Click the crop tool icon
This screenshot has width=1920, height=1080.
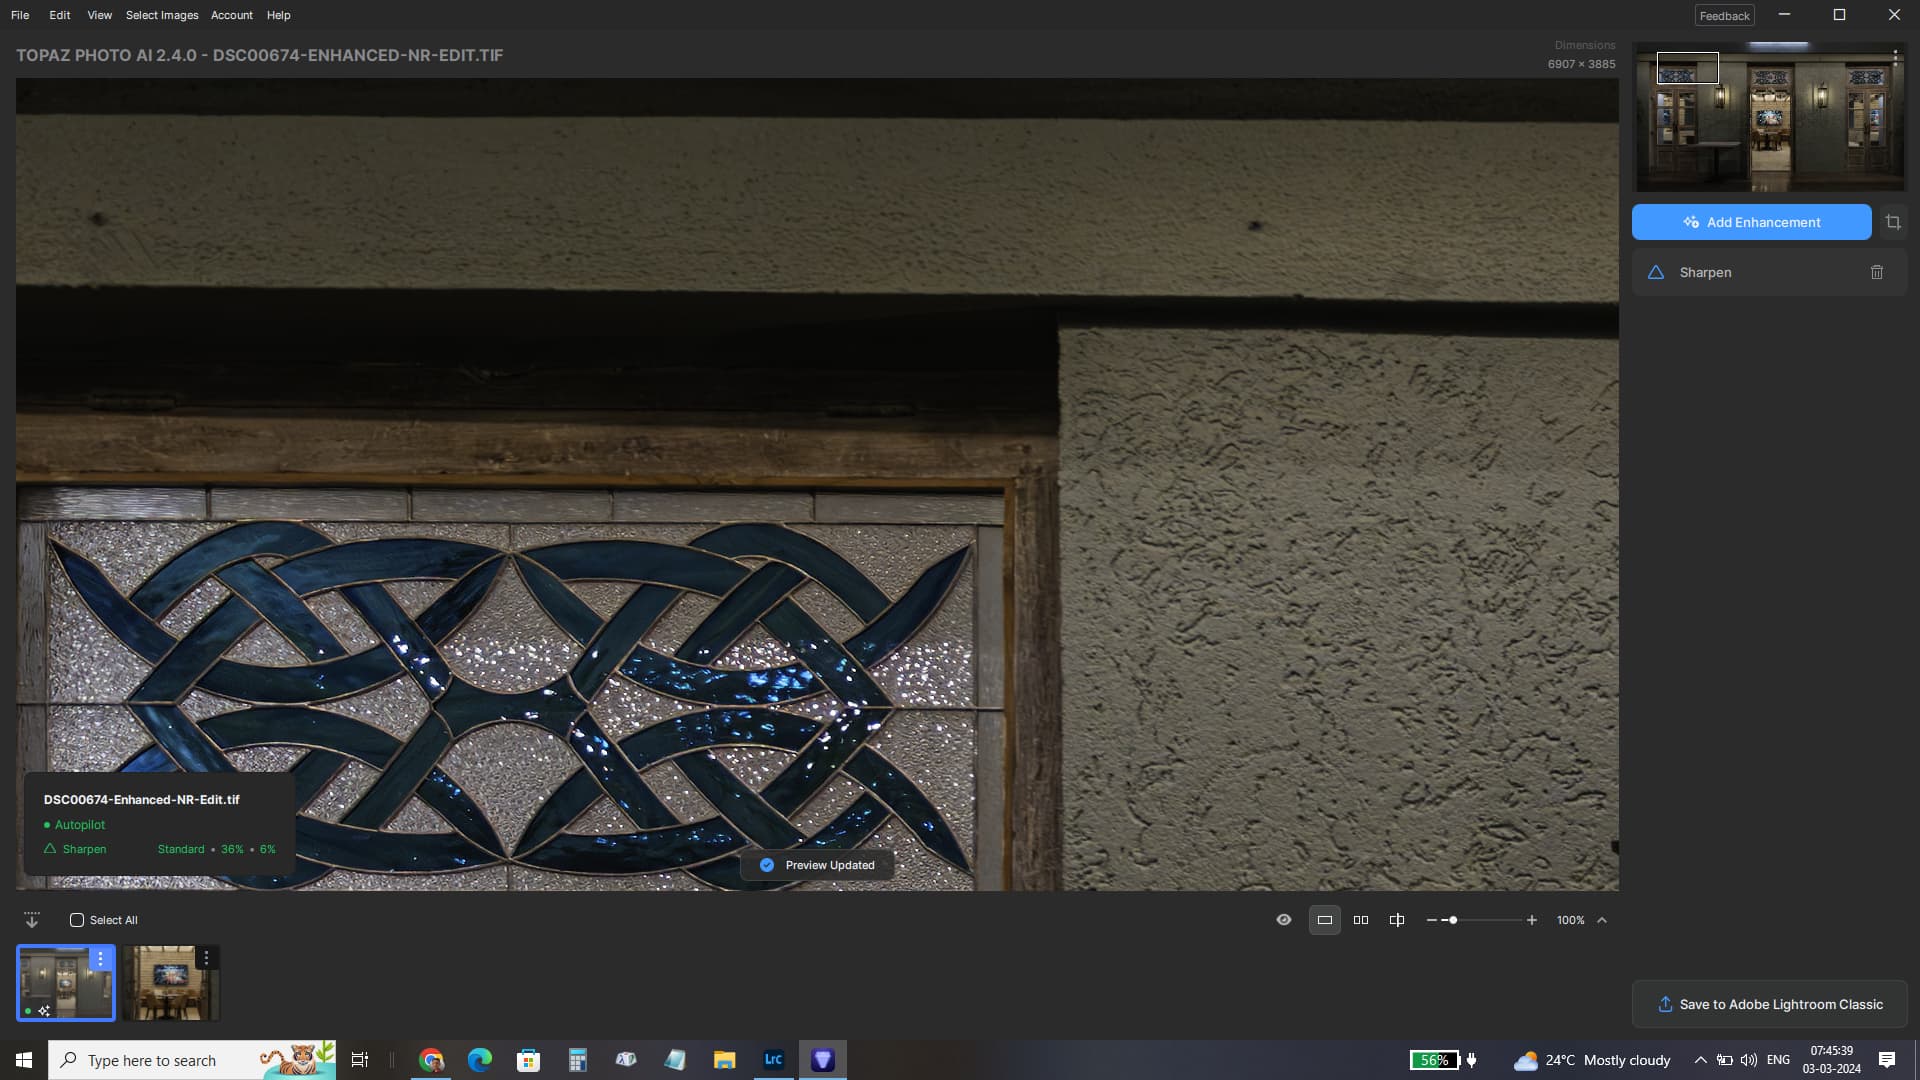coord(1893,222)
